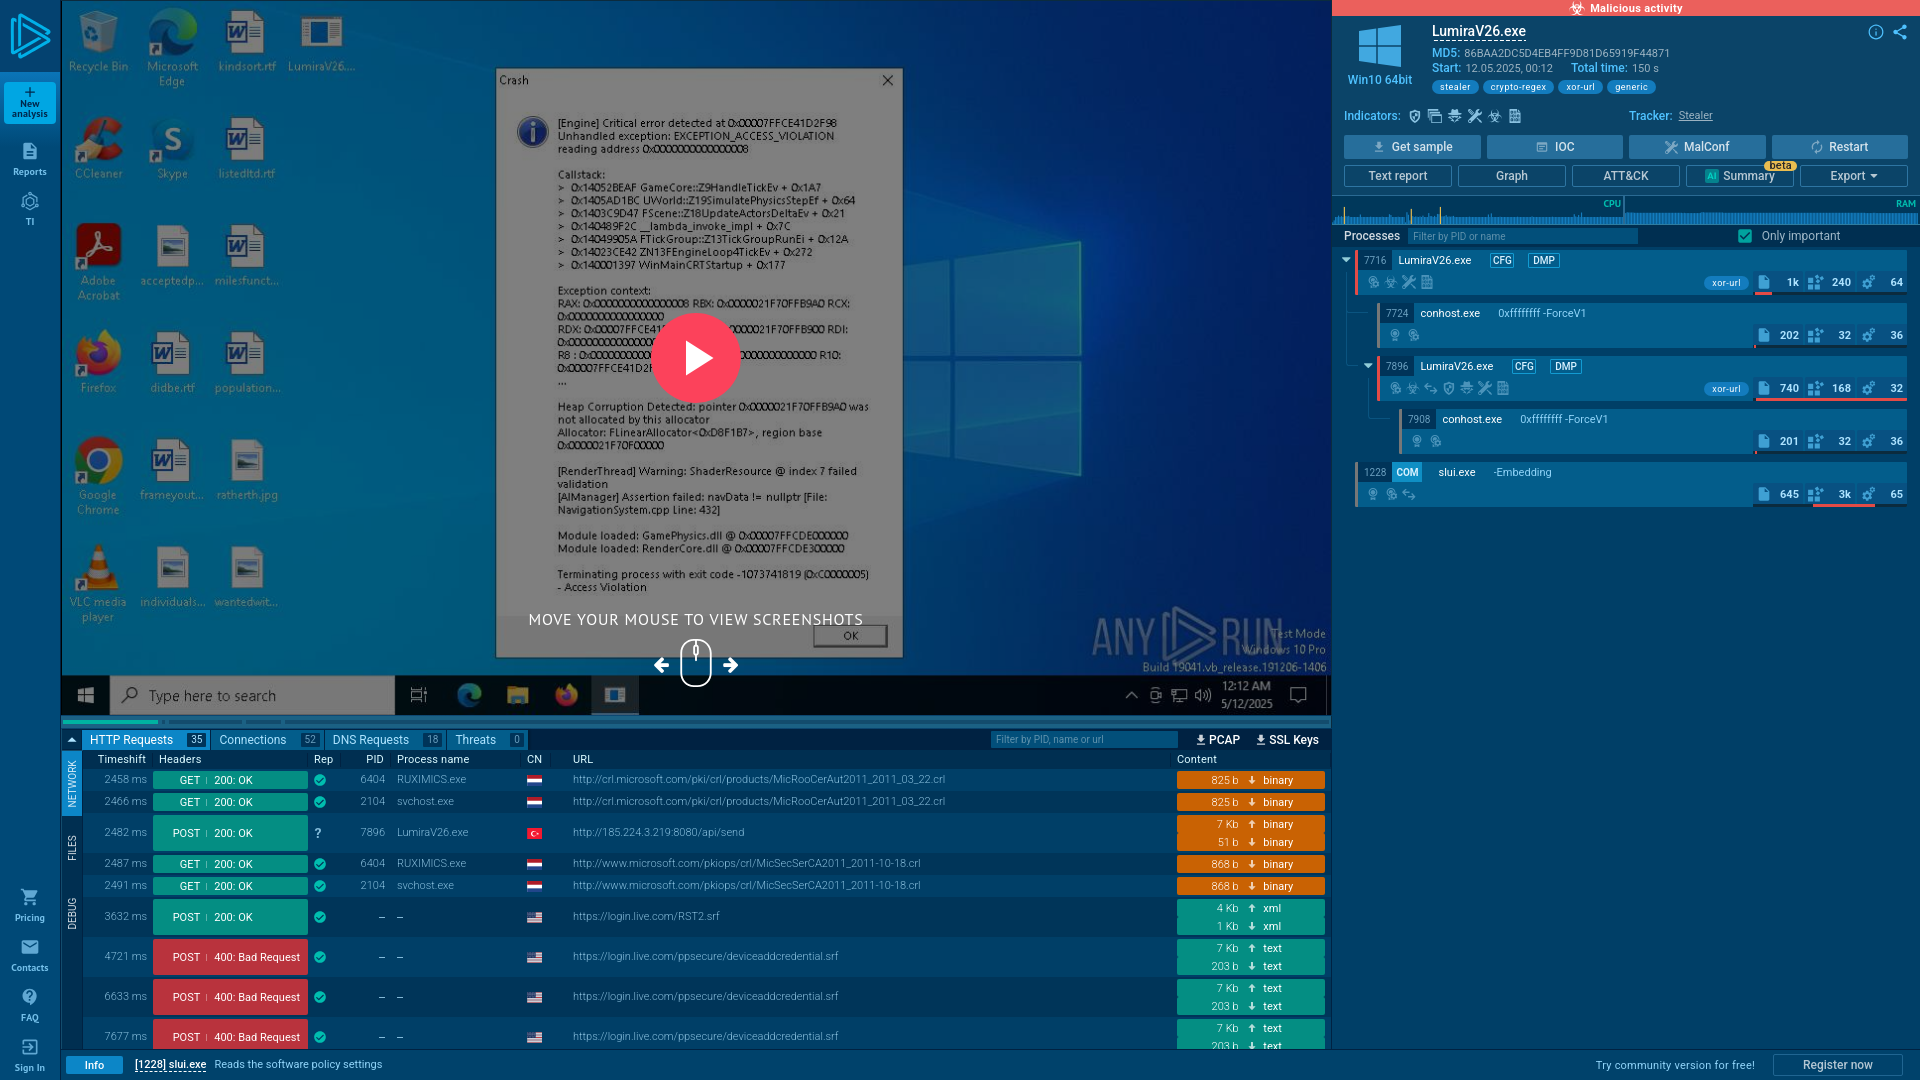Viewport: 1920px width, 1080px height.
Task: Click the Register now button
Action: click(x=1838, y=1065)
